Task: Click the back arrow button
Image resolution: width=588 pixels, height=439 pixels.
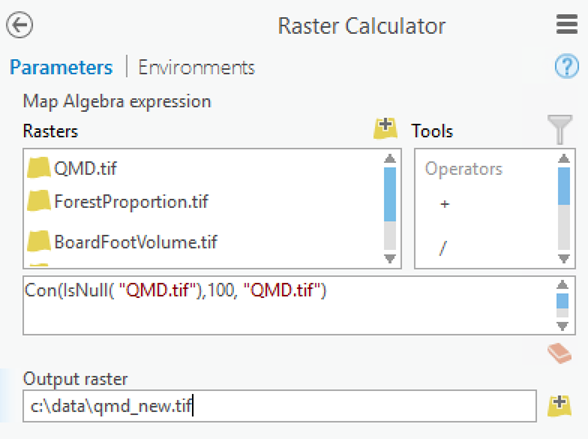Action: 20,25
